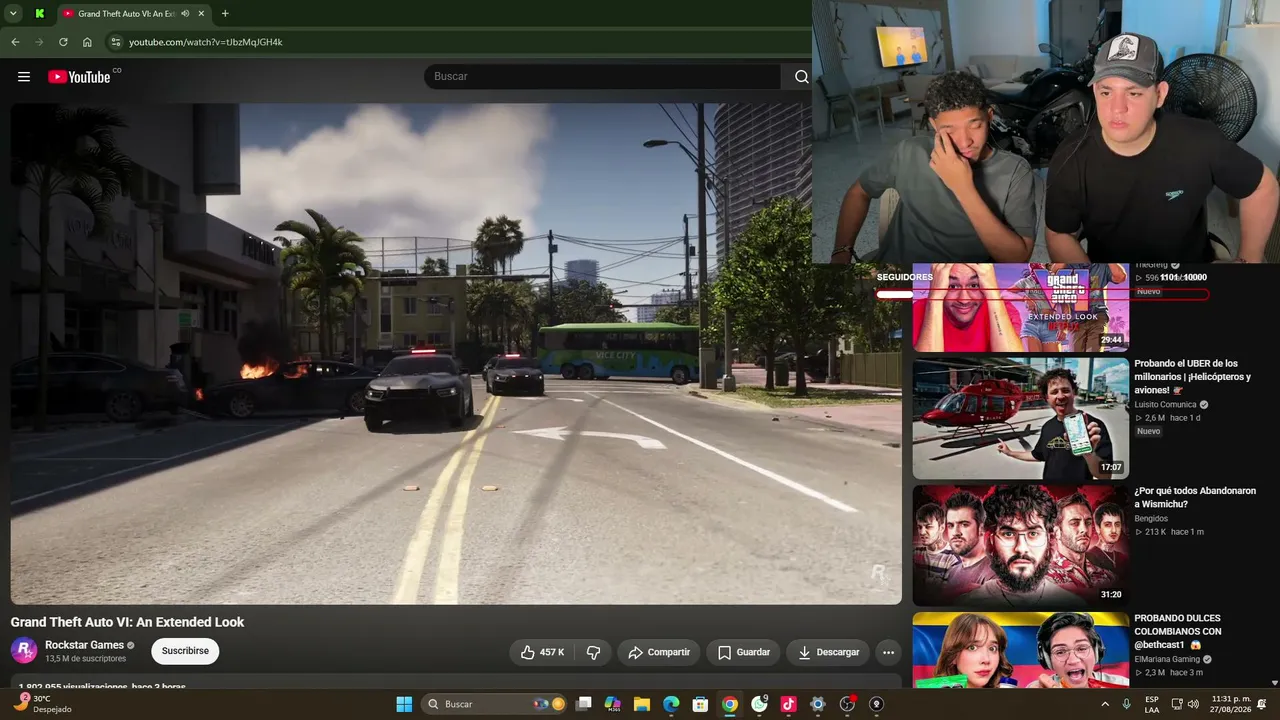The width and height of the screenshot is (1280, 720).
Task: Reload the current YouTube page
Action: click(63, 42)
